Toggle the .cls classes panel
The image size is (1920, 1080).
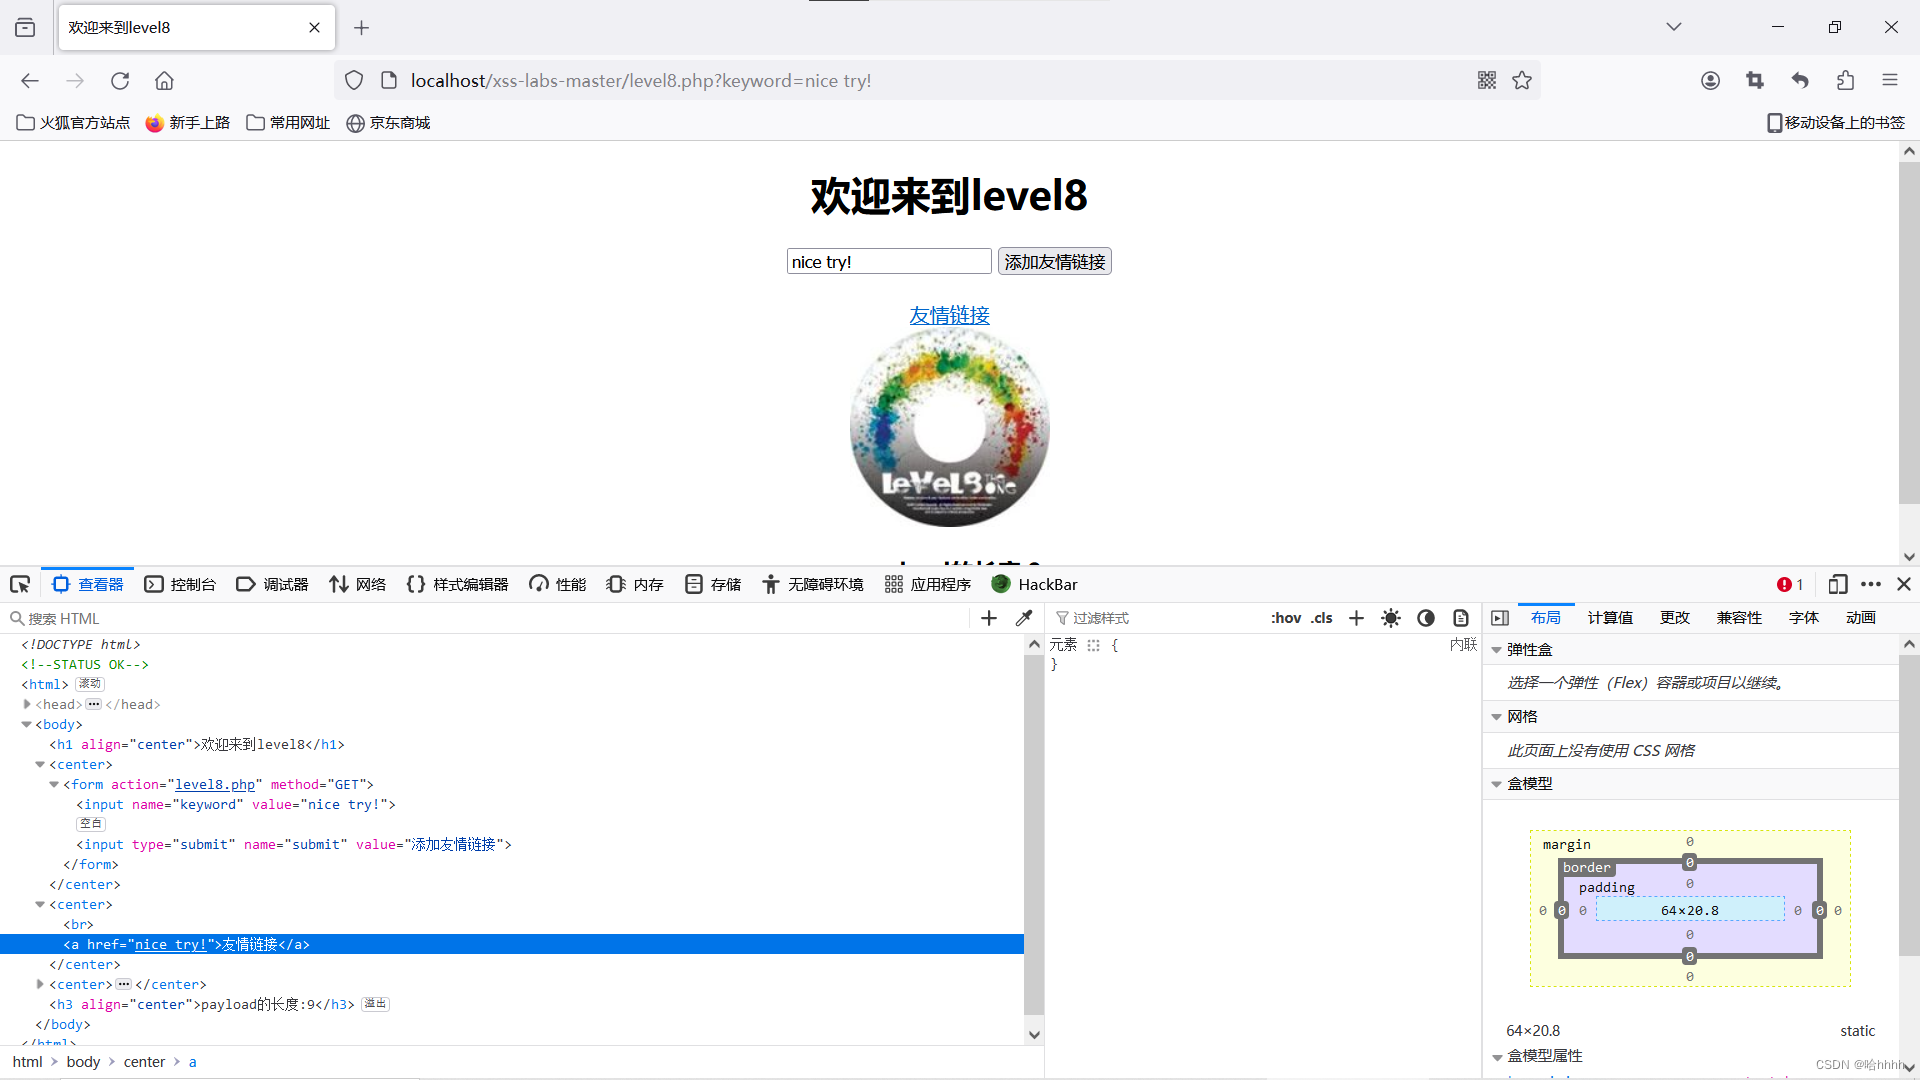pos(1322,618)
